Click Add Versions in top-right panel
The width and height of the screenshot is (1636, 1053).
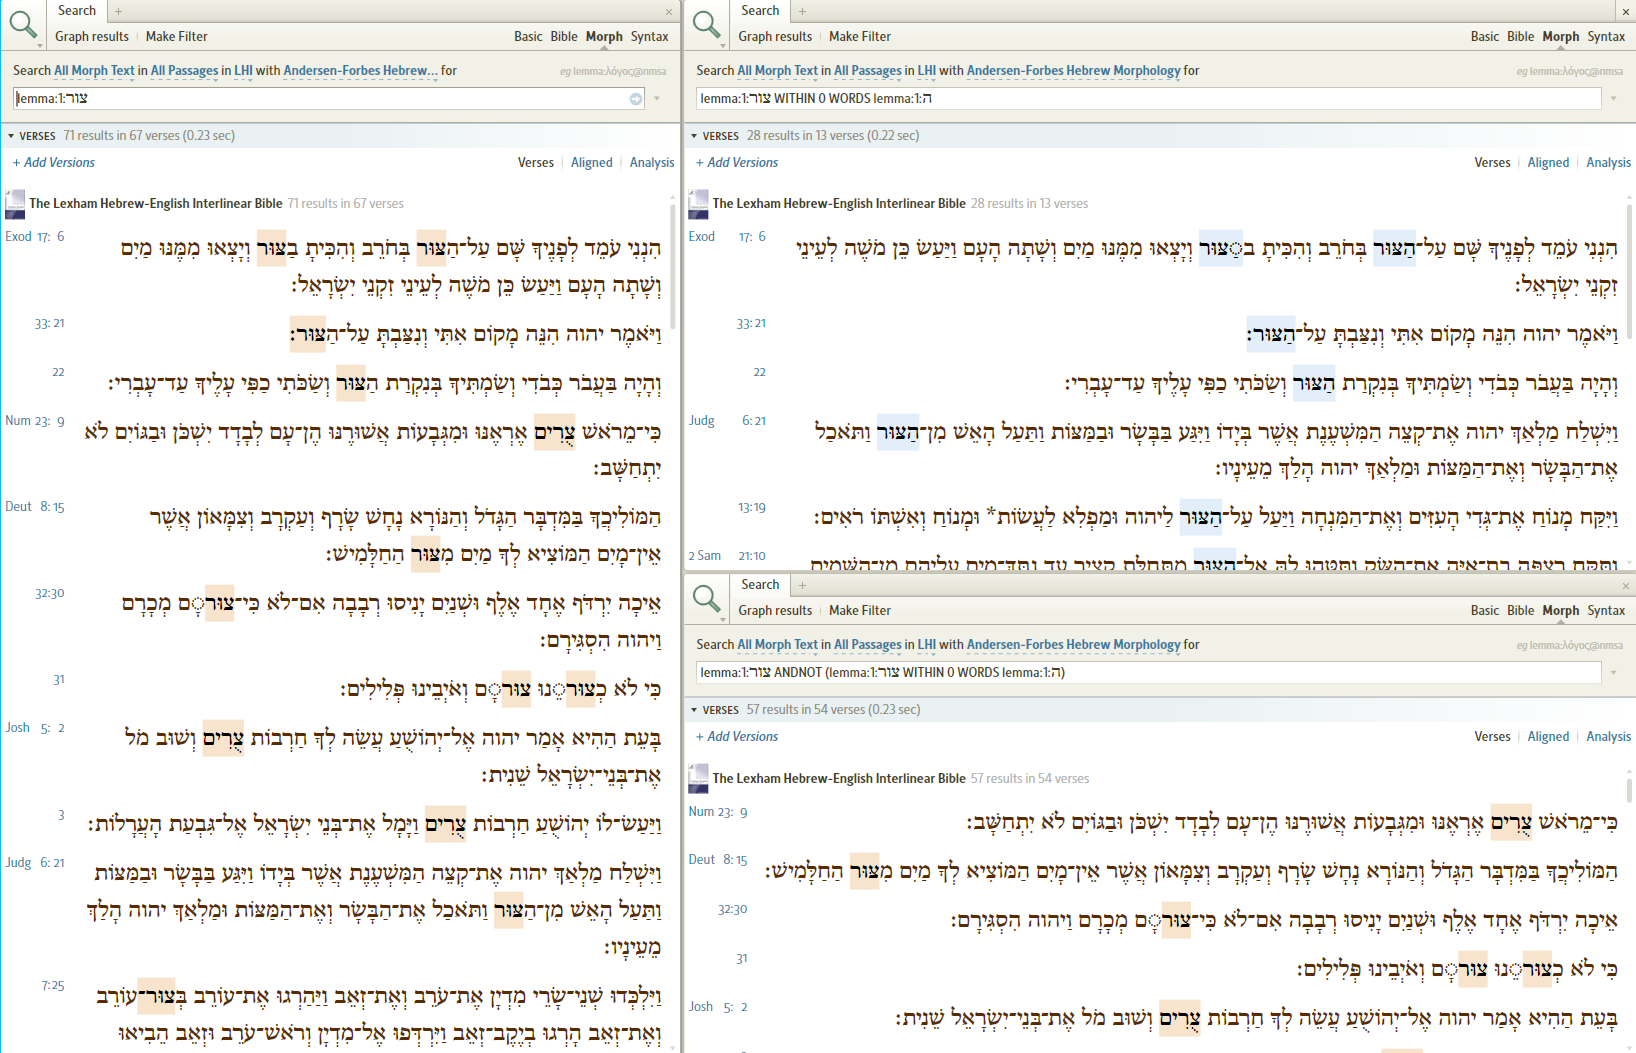click(737, 162)
